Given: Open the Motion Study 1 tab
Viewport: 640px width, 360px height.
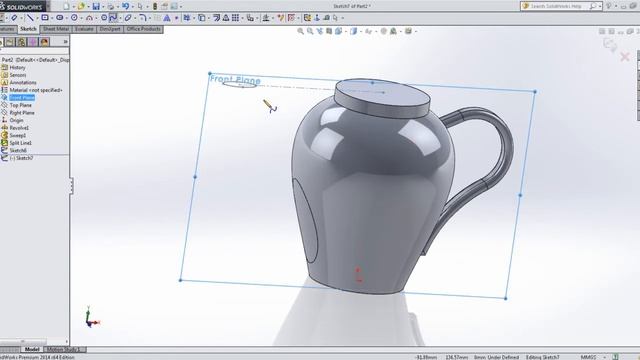Looking at the screenshot, I should point(64,349).
